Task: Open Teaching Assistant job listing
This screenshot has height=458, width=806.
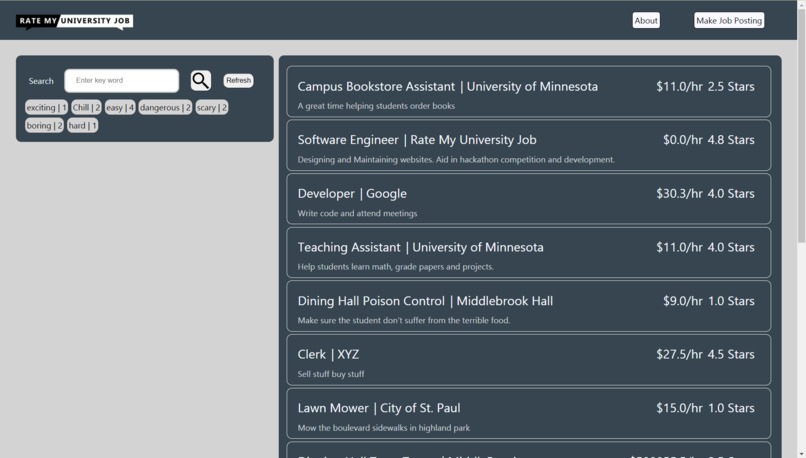Action: (x=528, y=252)
